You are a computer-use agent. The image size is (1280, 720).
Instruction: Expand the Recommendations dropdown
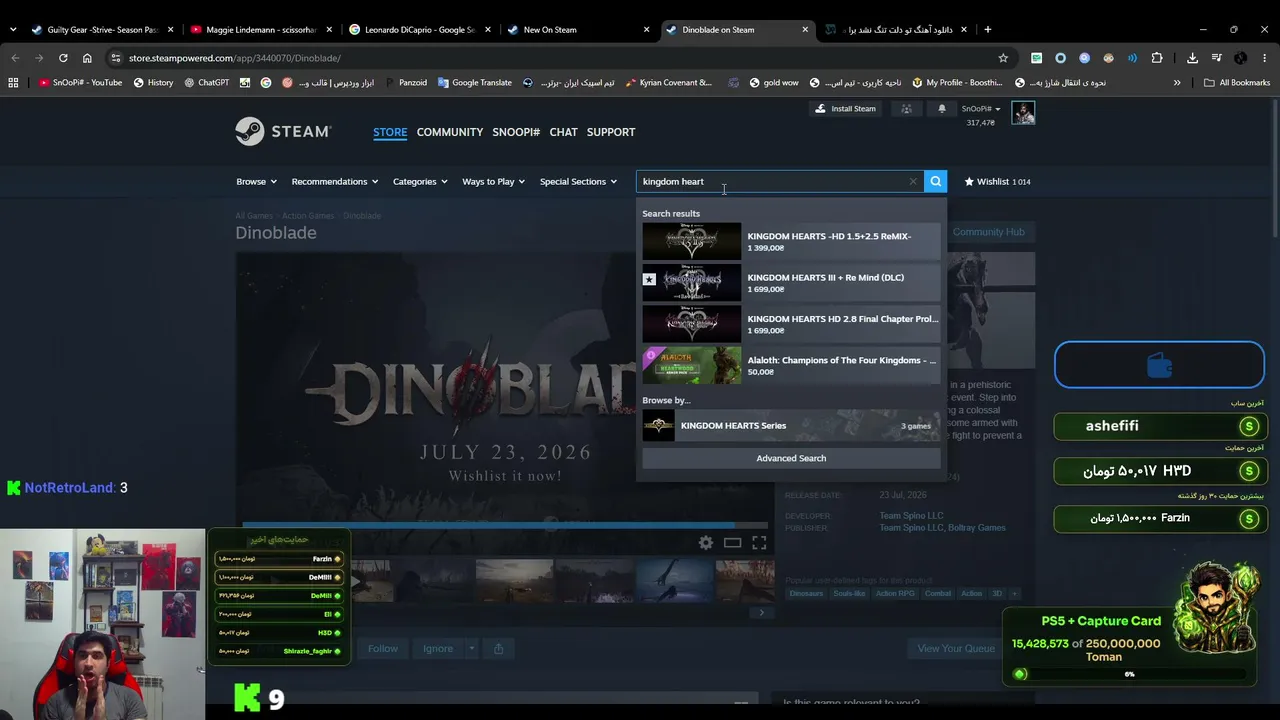click(335, 182)
